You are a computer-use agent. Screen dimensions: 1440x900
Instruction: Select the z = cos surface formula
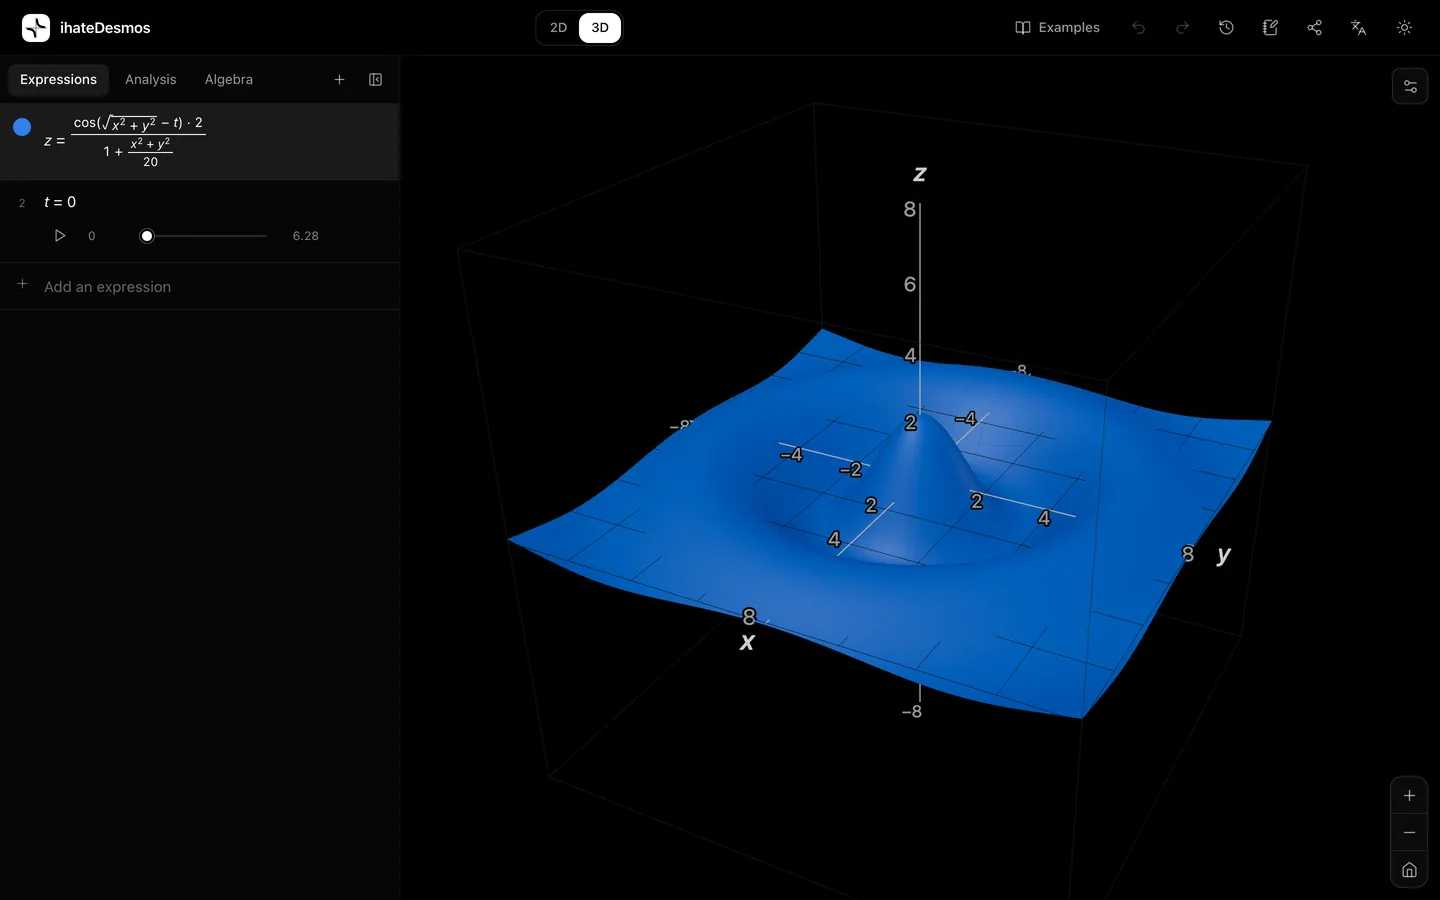pyautogui.click(x=125, y=141)
